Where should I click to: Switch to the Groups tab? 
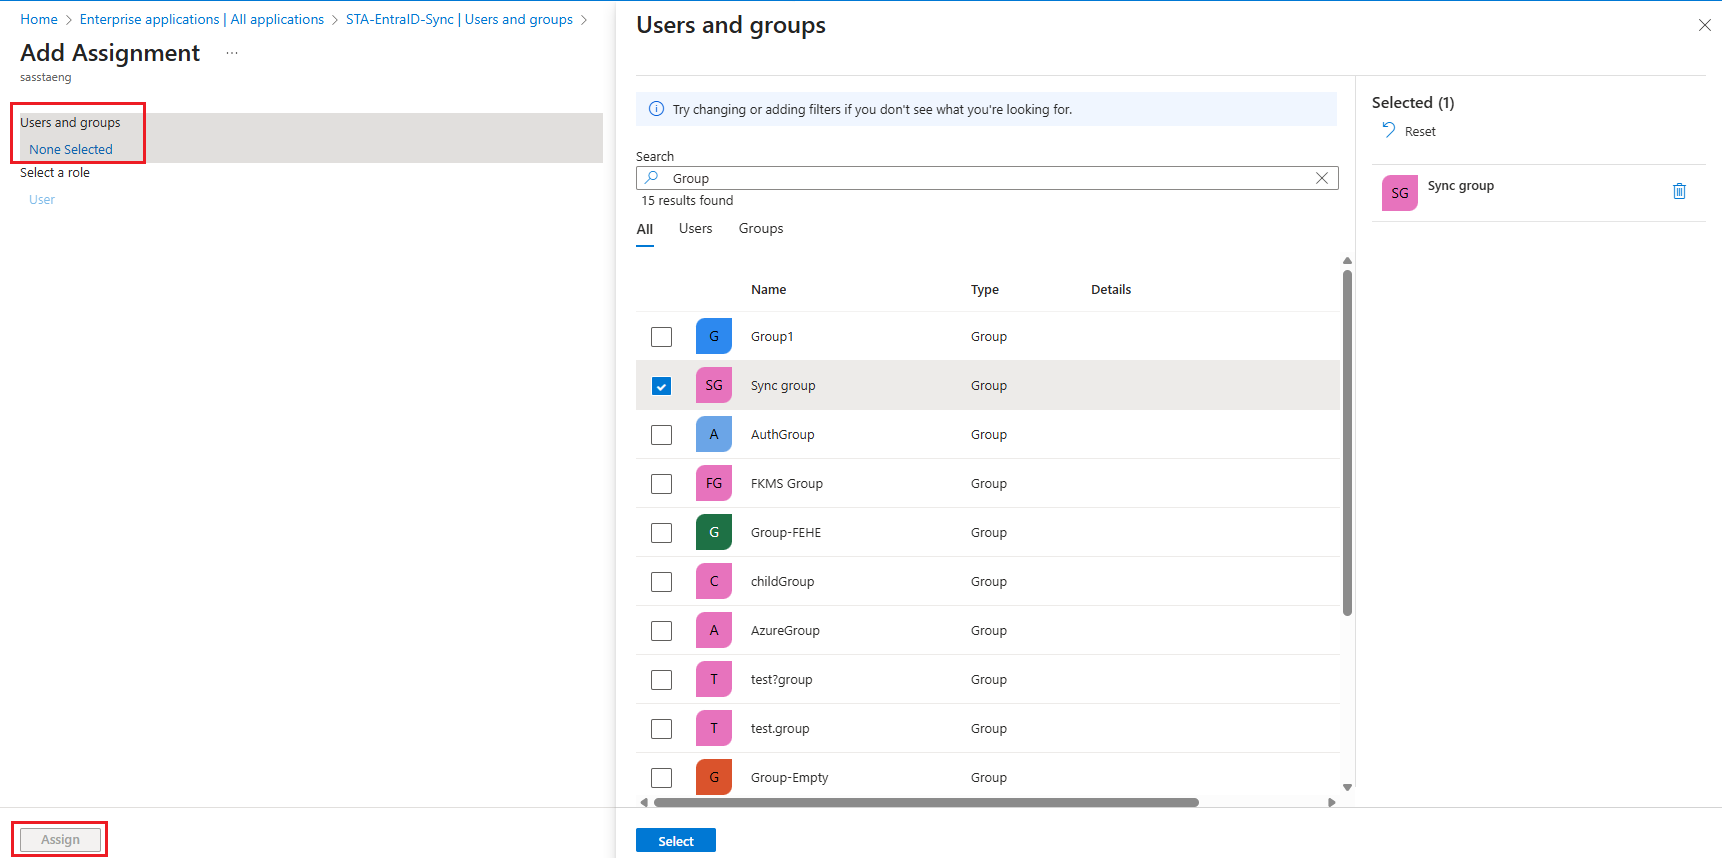(x=760, y=229)
